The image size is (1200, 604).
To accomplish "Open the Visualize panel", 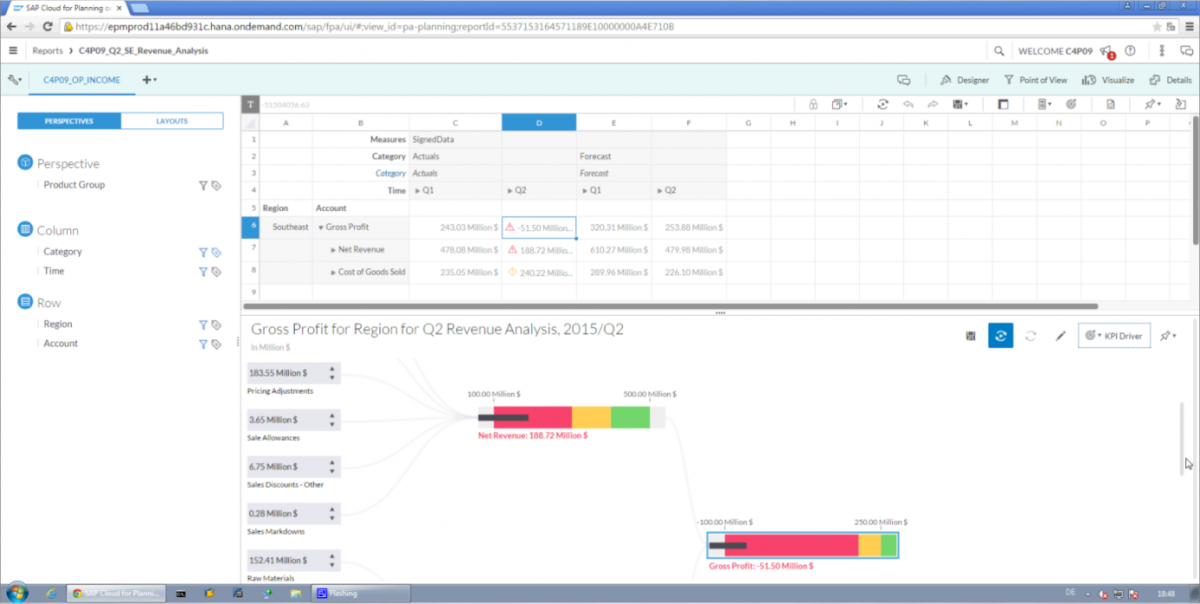I will tap(1110, 80).
